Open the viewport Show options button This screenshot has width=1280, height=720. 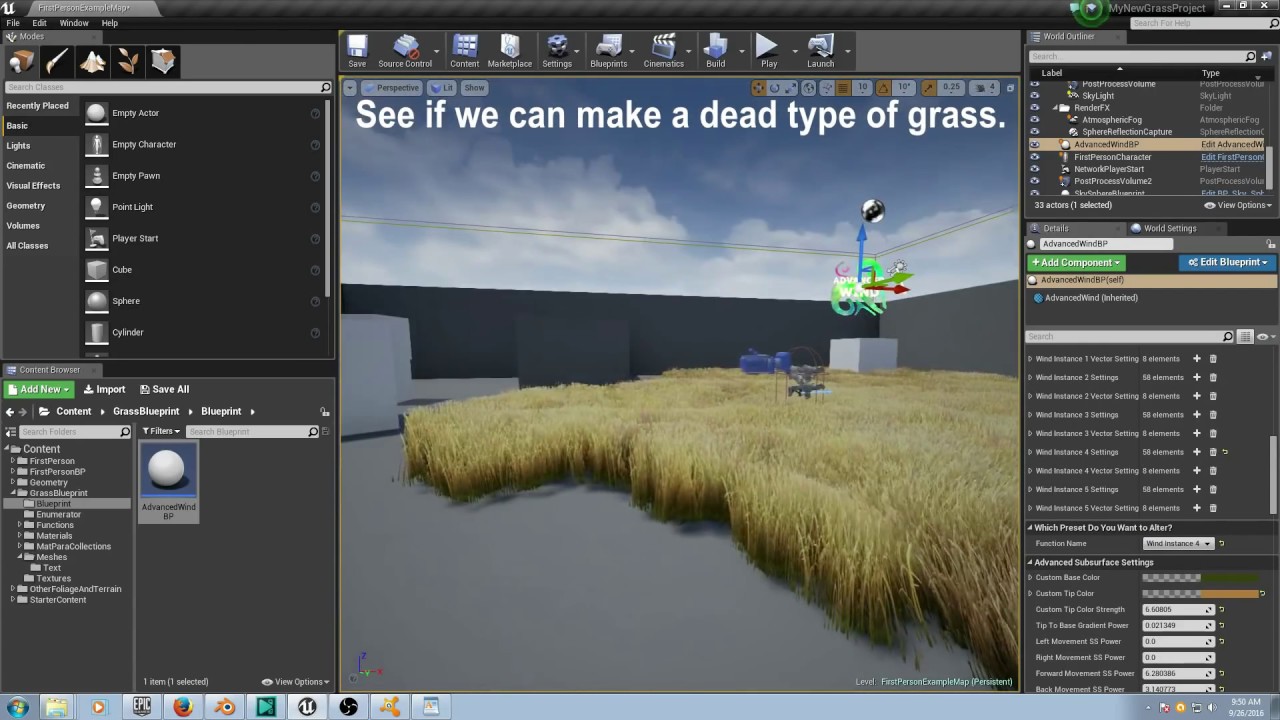coord(474,88)
